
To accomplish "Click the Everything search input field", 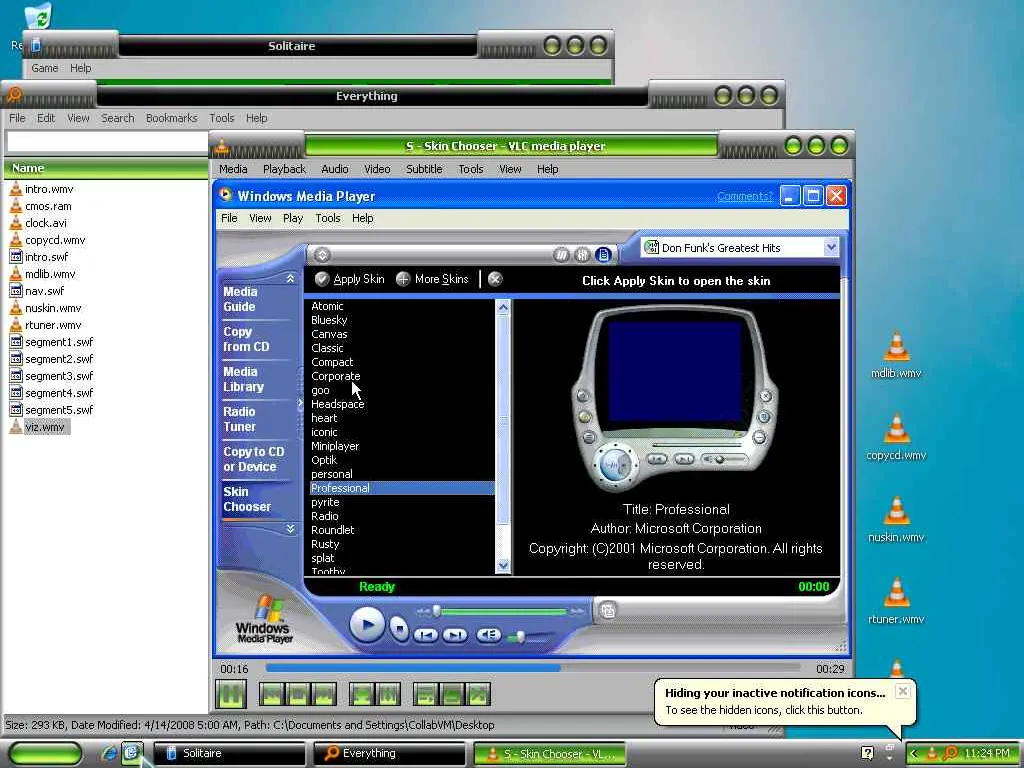I will (107, 142).
